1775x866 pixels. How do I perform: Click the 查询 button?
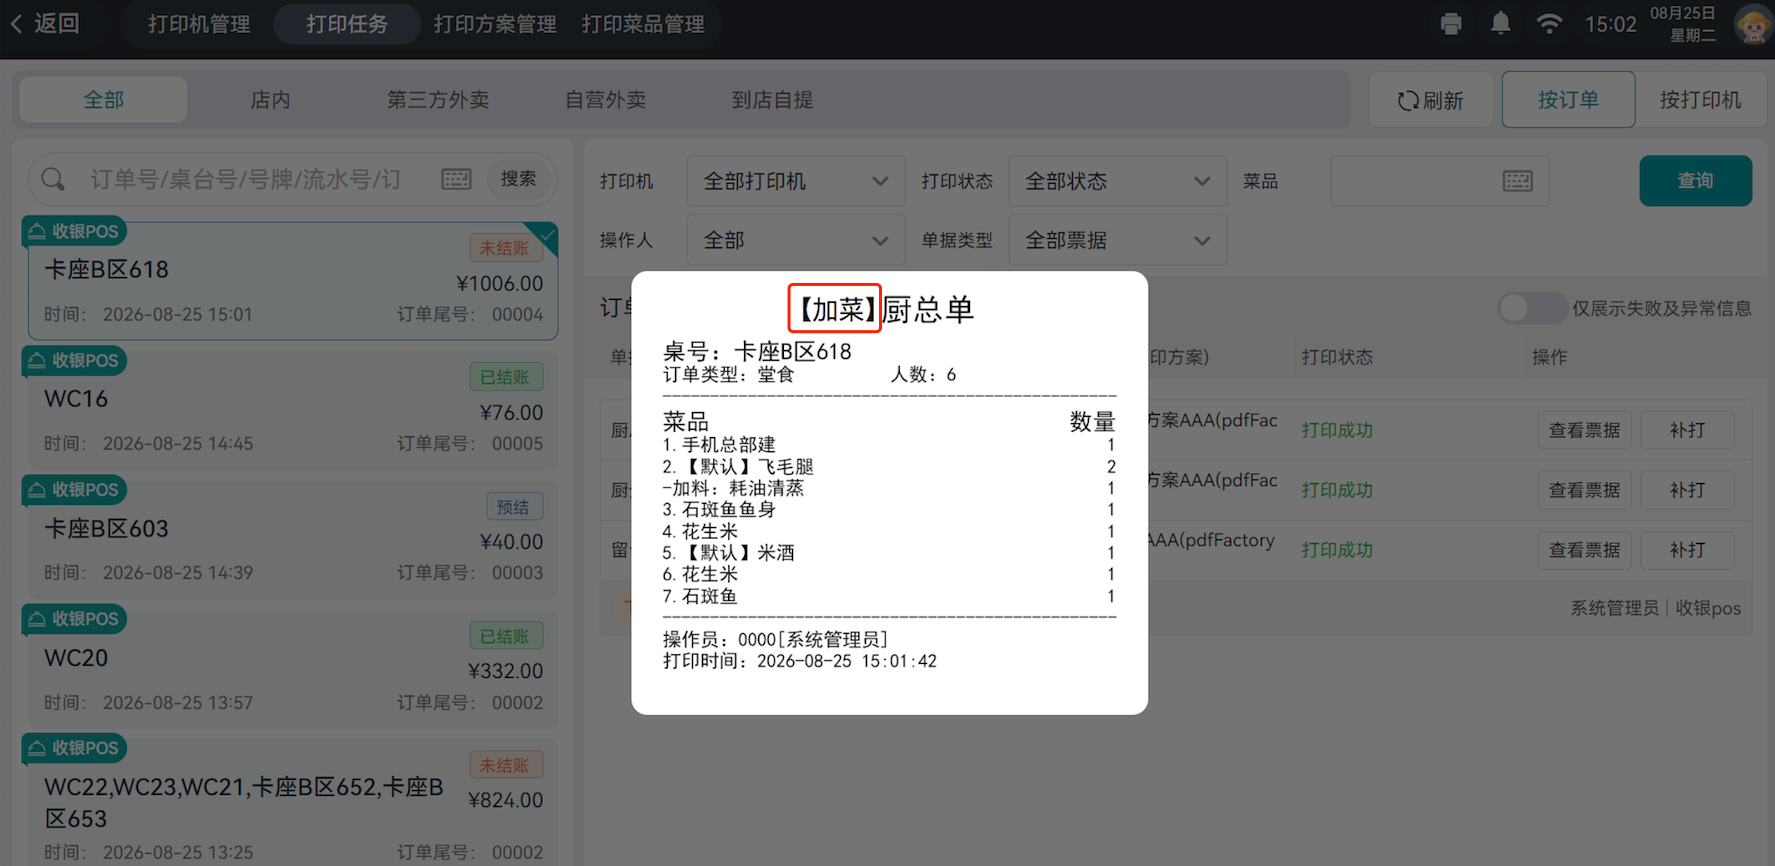[1695, 181]
